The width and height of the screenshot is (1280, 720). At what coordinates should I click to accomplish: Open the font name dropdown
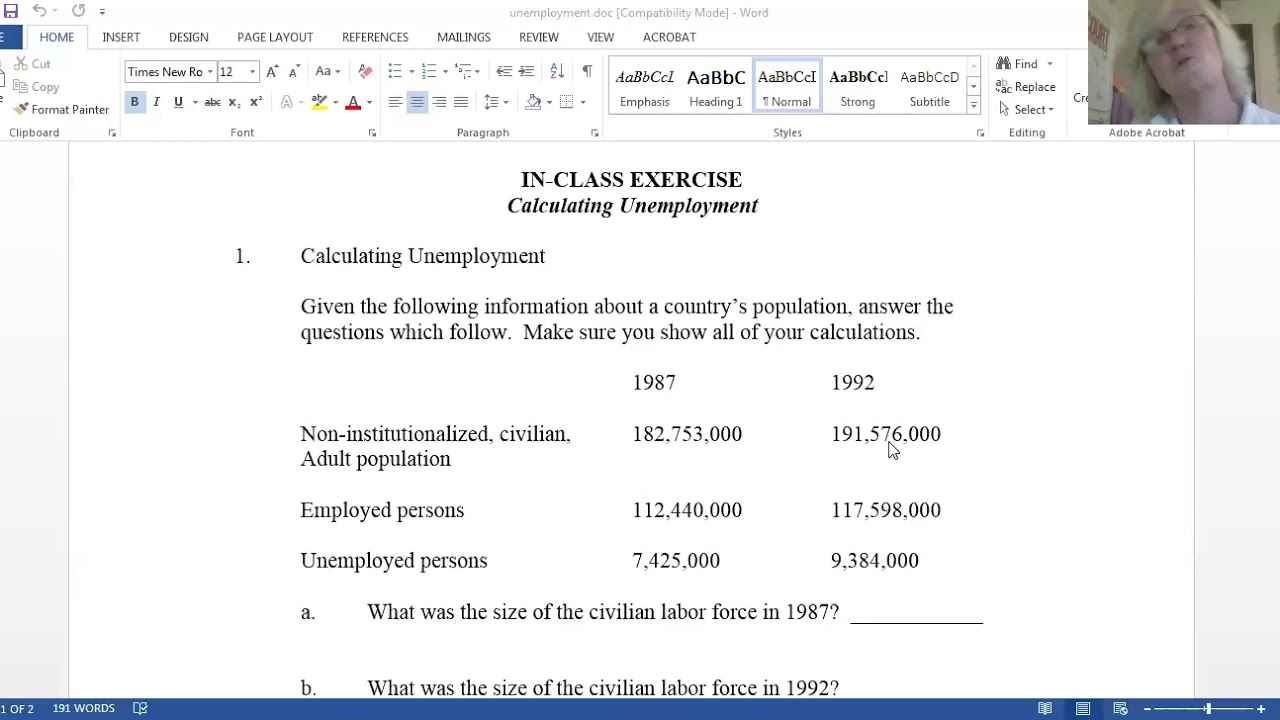coord(210,72)
